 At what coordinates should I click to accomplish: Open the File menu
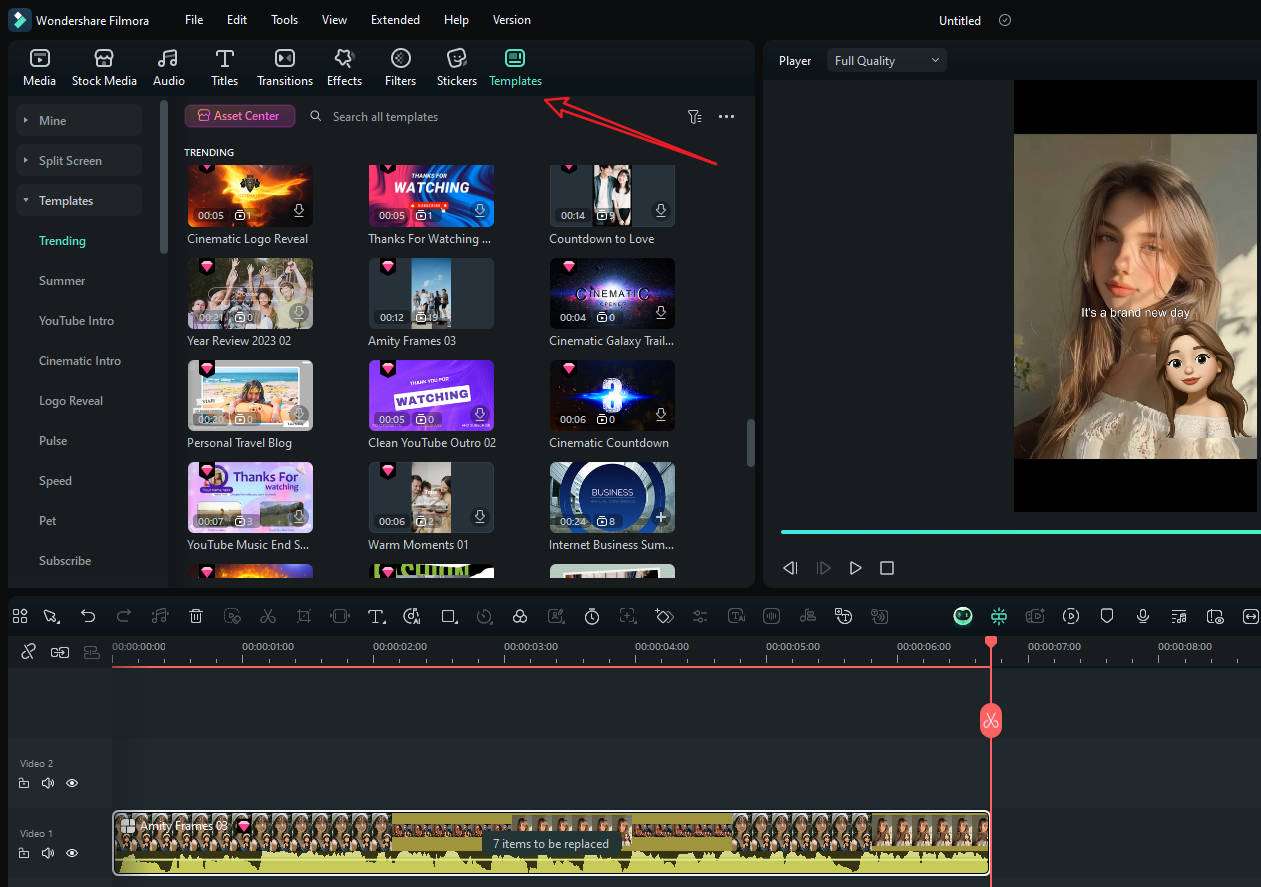click(x=194, y=20)
